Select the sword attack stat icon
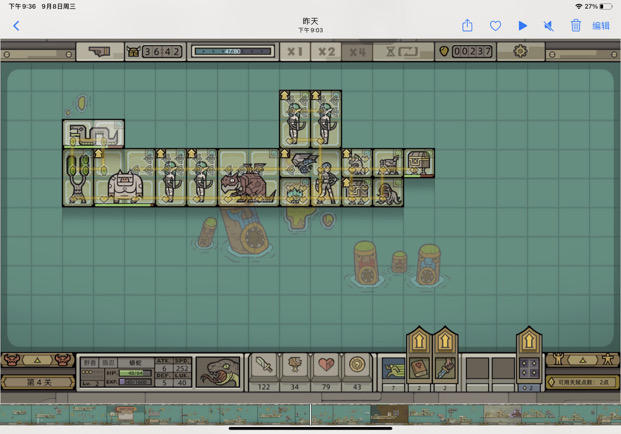Image resolution: width=621 pixels, height=434 pixels. [x=264, y=365]
